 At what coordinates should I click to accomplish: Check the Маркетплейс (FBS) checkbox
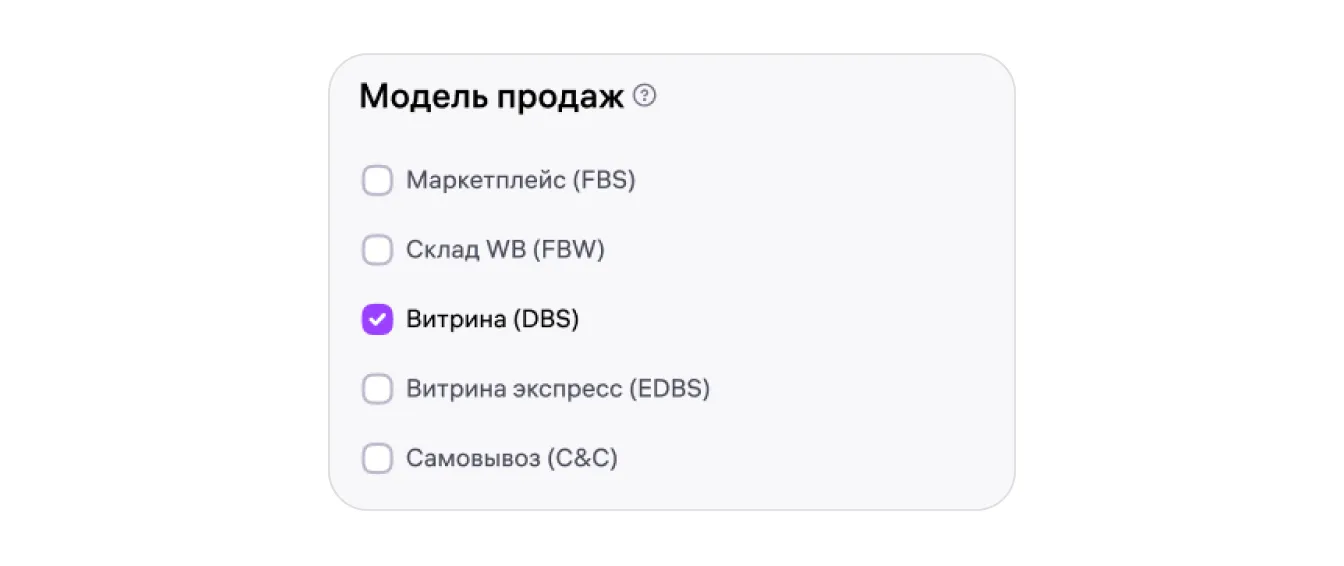click(x=377, y=181)
